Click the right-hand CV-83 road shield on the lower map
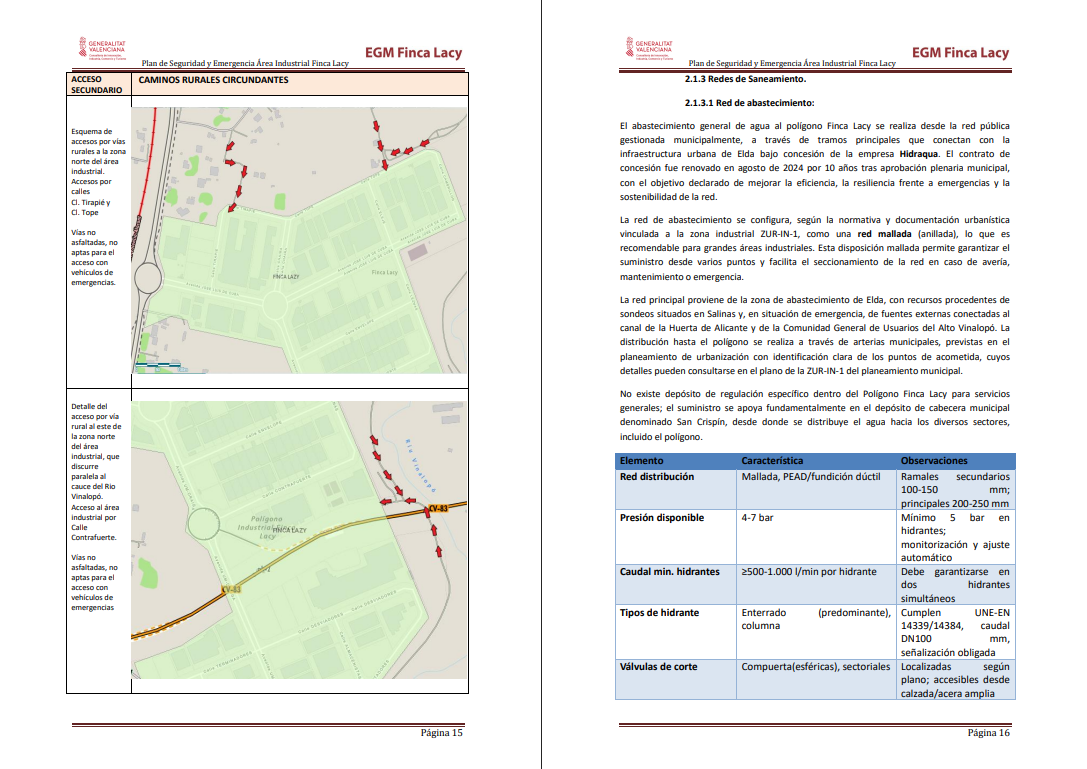This screenshot has height=769, width=1087. click(437, 509)
